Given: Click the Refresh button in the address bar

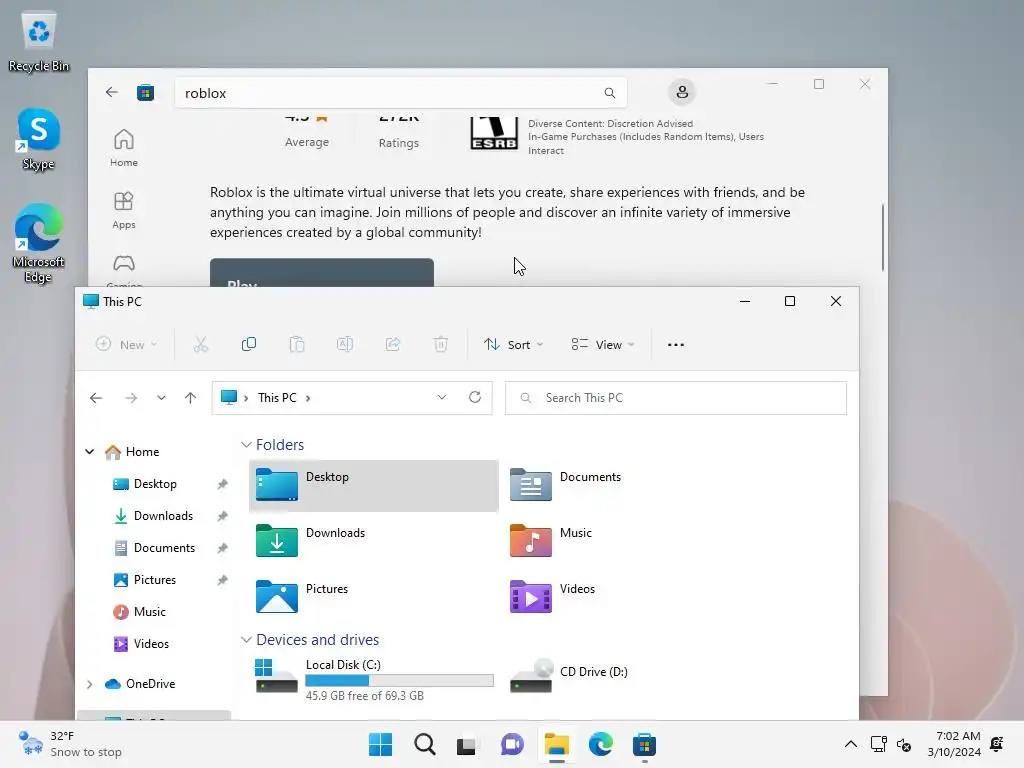Looking at the screenshot, I should click(475, 397).
